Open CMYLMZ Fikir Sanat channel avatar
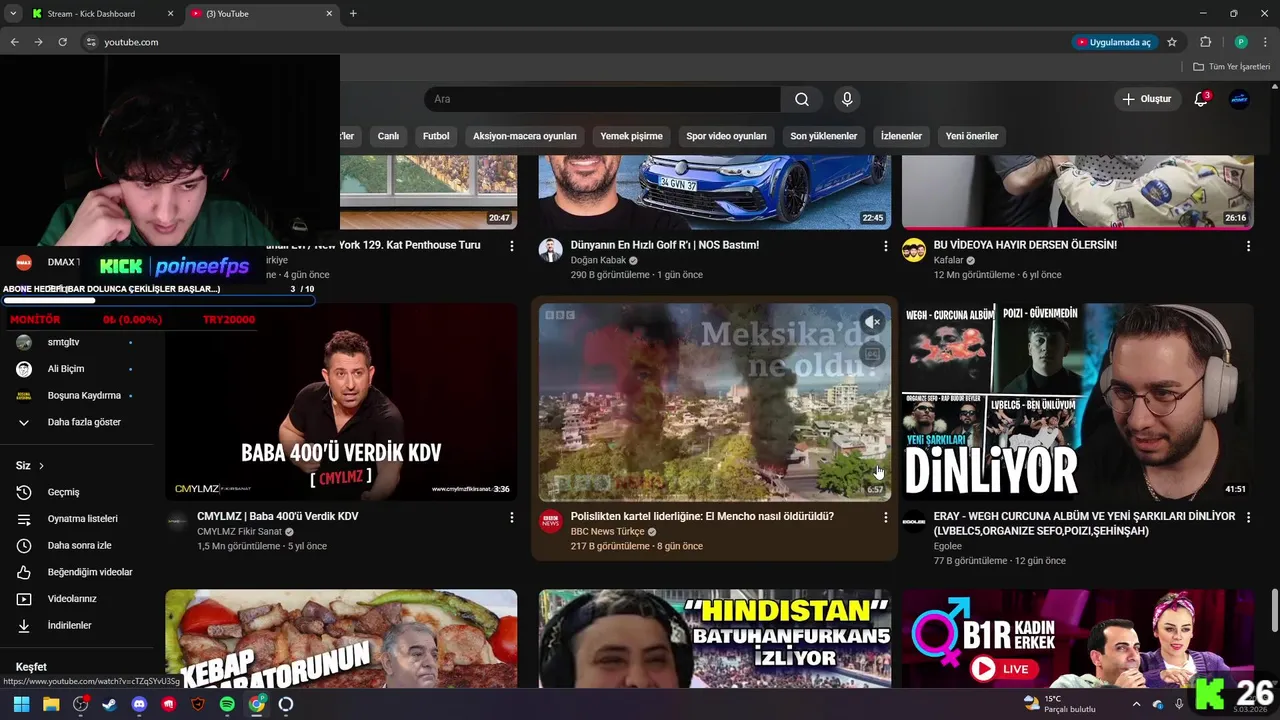This screenshot has height=720, width=1280. (x=177, y=521)
